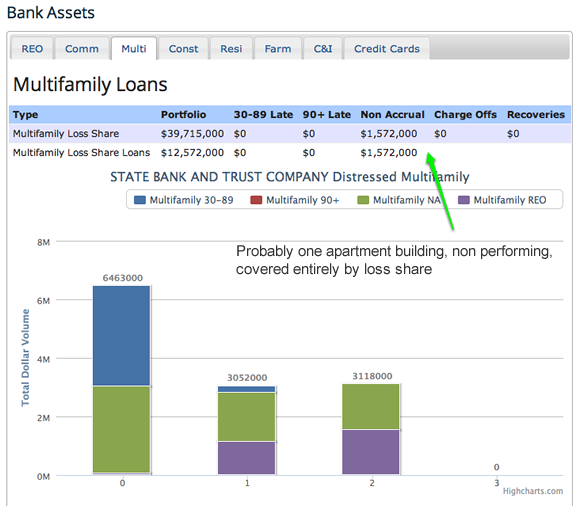Click the 3118000 total label above bar 2
Viewport: 580px width, 506px height.
[372, 376]
